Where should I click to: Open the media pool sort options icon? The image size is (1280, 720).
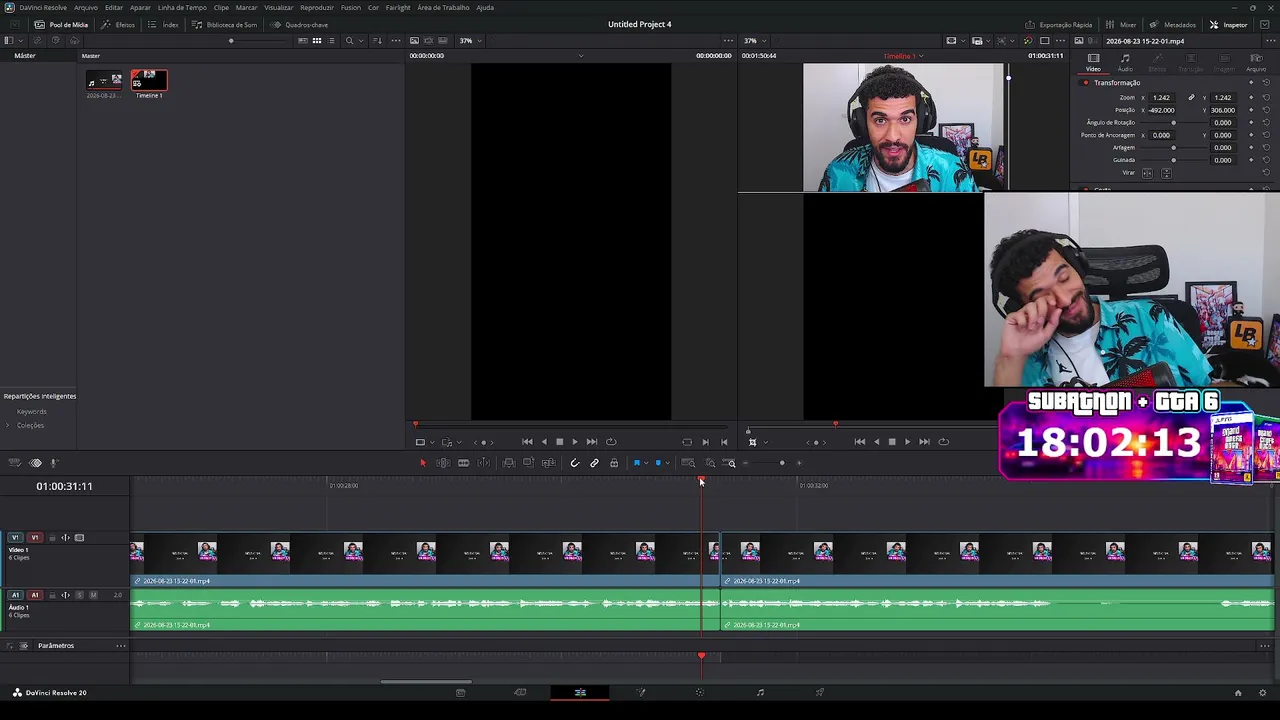tap(377, 41)
